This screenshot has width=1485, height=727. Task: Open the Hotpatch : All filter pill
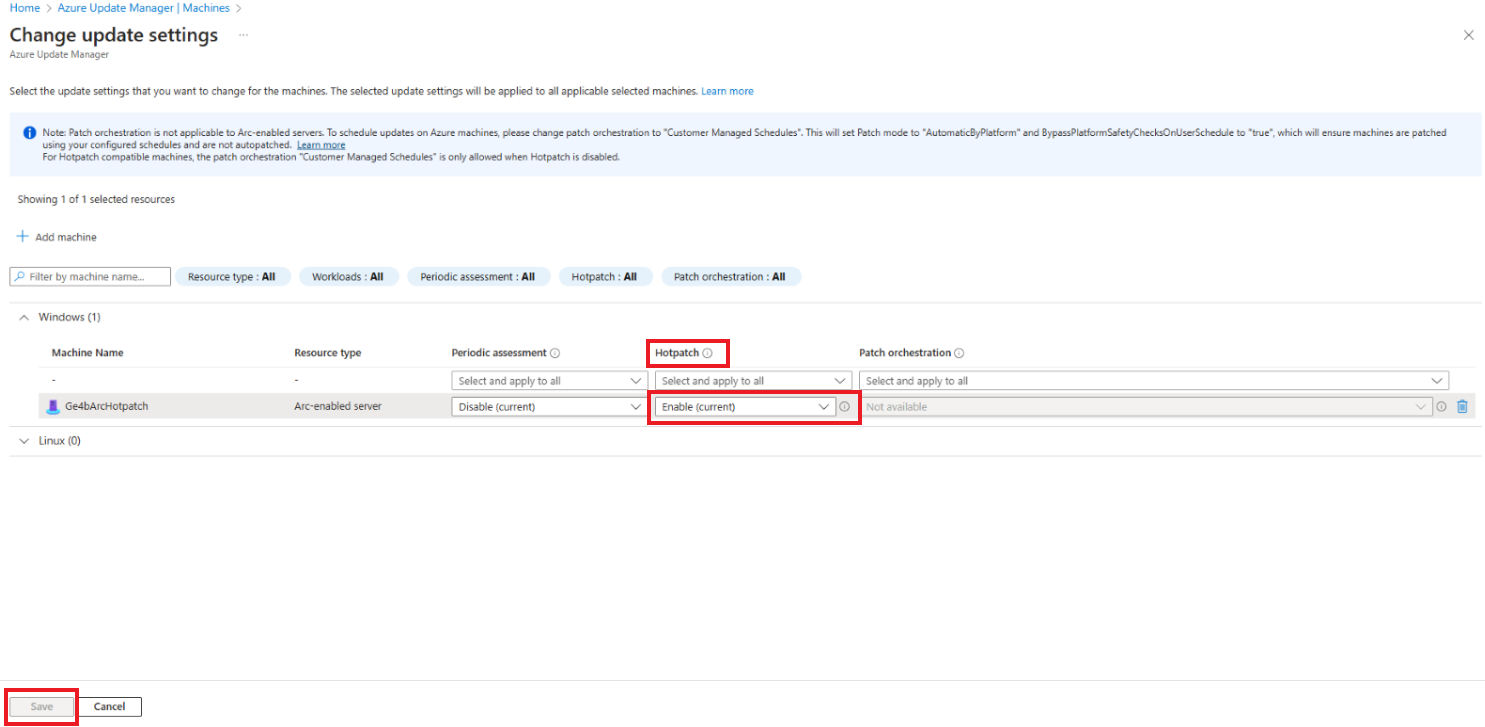pos(605,277)
